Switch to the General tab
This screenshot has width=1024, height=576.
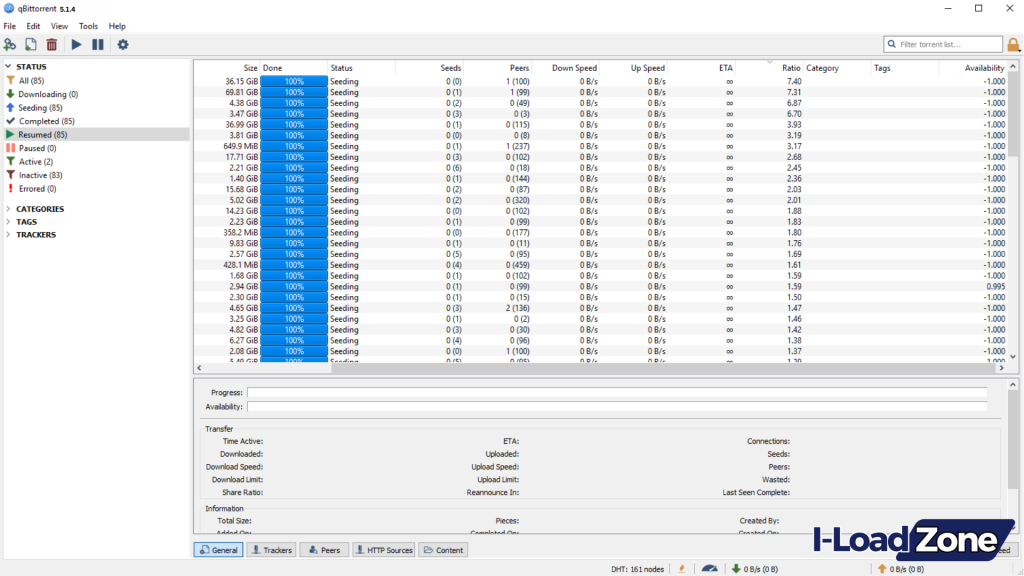(218, 550)
